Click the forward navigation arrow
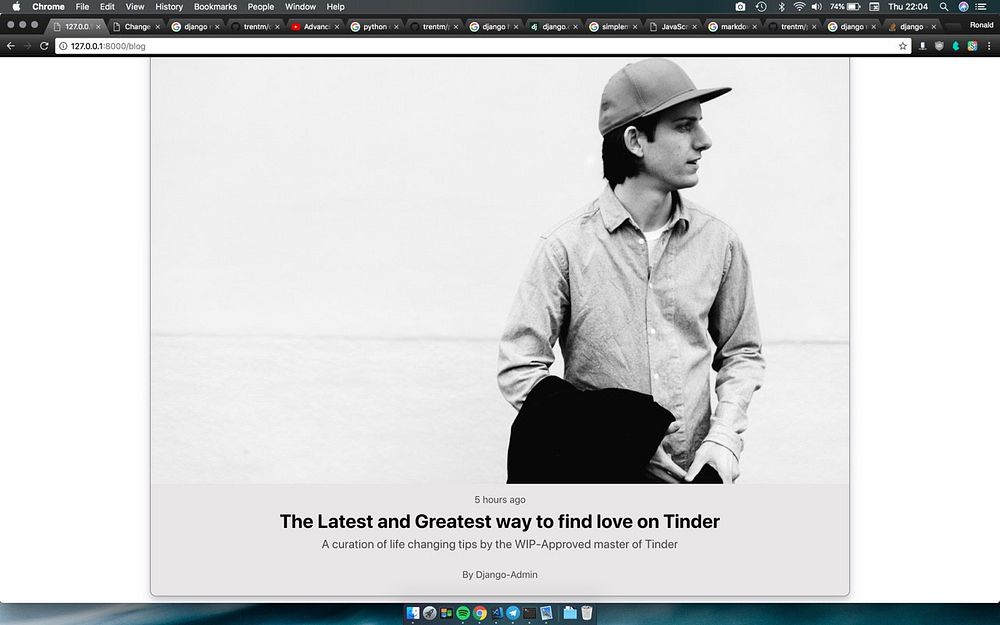 click(27, 46)
